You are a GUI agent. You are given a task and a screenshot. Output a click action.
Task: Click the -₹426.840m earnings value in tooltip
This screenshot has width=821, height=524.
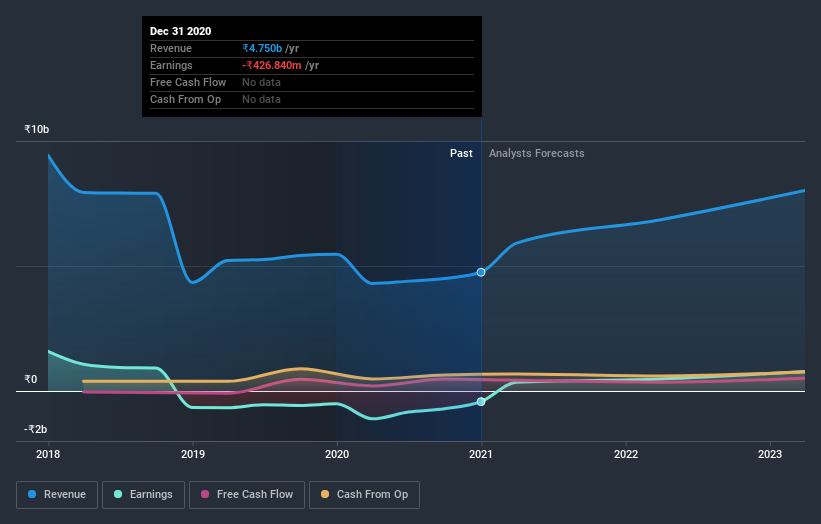[x=272, y=65]
